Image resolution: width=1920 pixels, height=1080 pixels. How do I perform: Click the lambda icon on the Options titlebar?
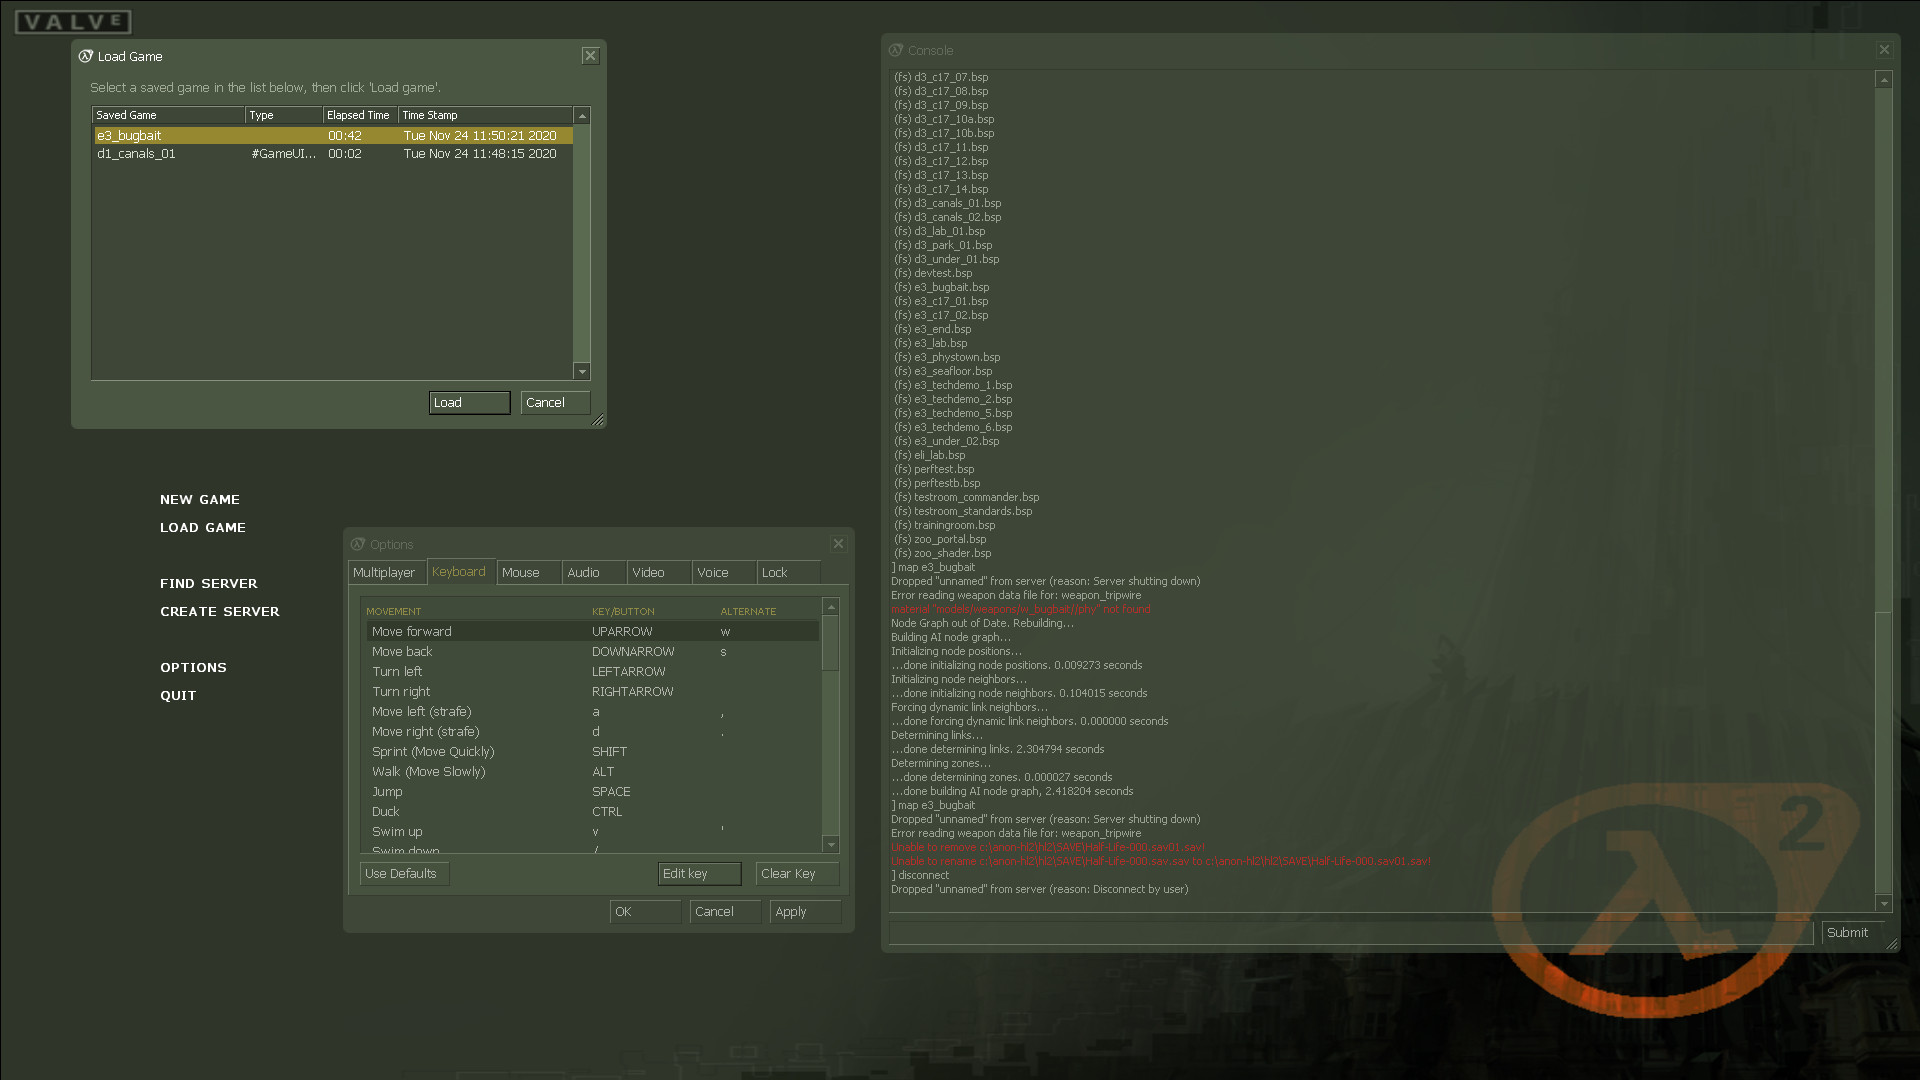point(358,544)
